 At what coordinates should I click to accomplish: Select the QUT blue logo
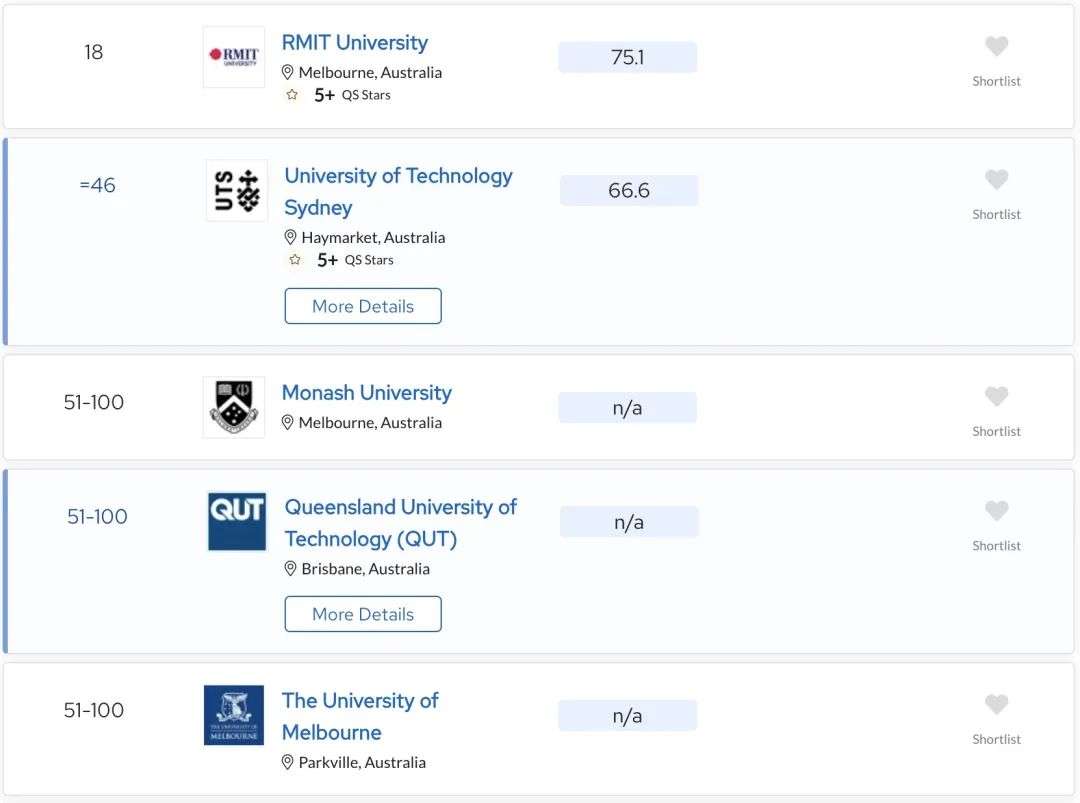pos(236,521)
